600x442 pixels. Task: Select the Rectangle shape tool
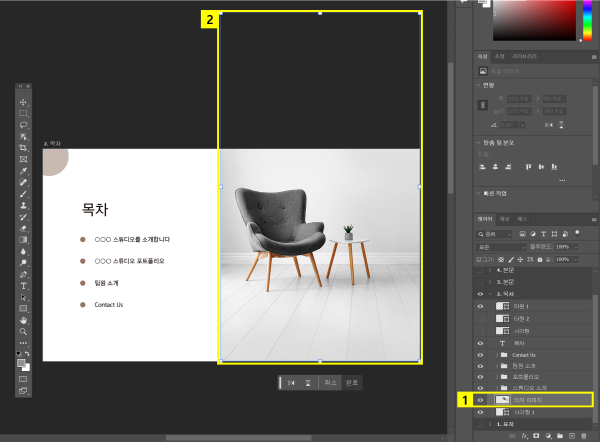click(23, 309)
